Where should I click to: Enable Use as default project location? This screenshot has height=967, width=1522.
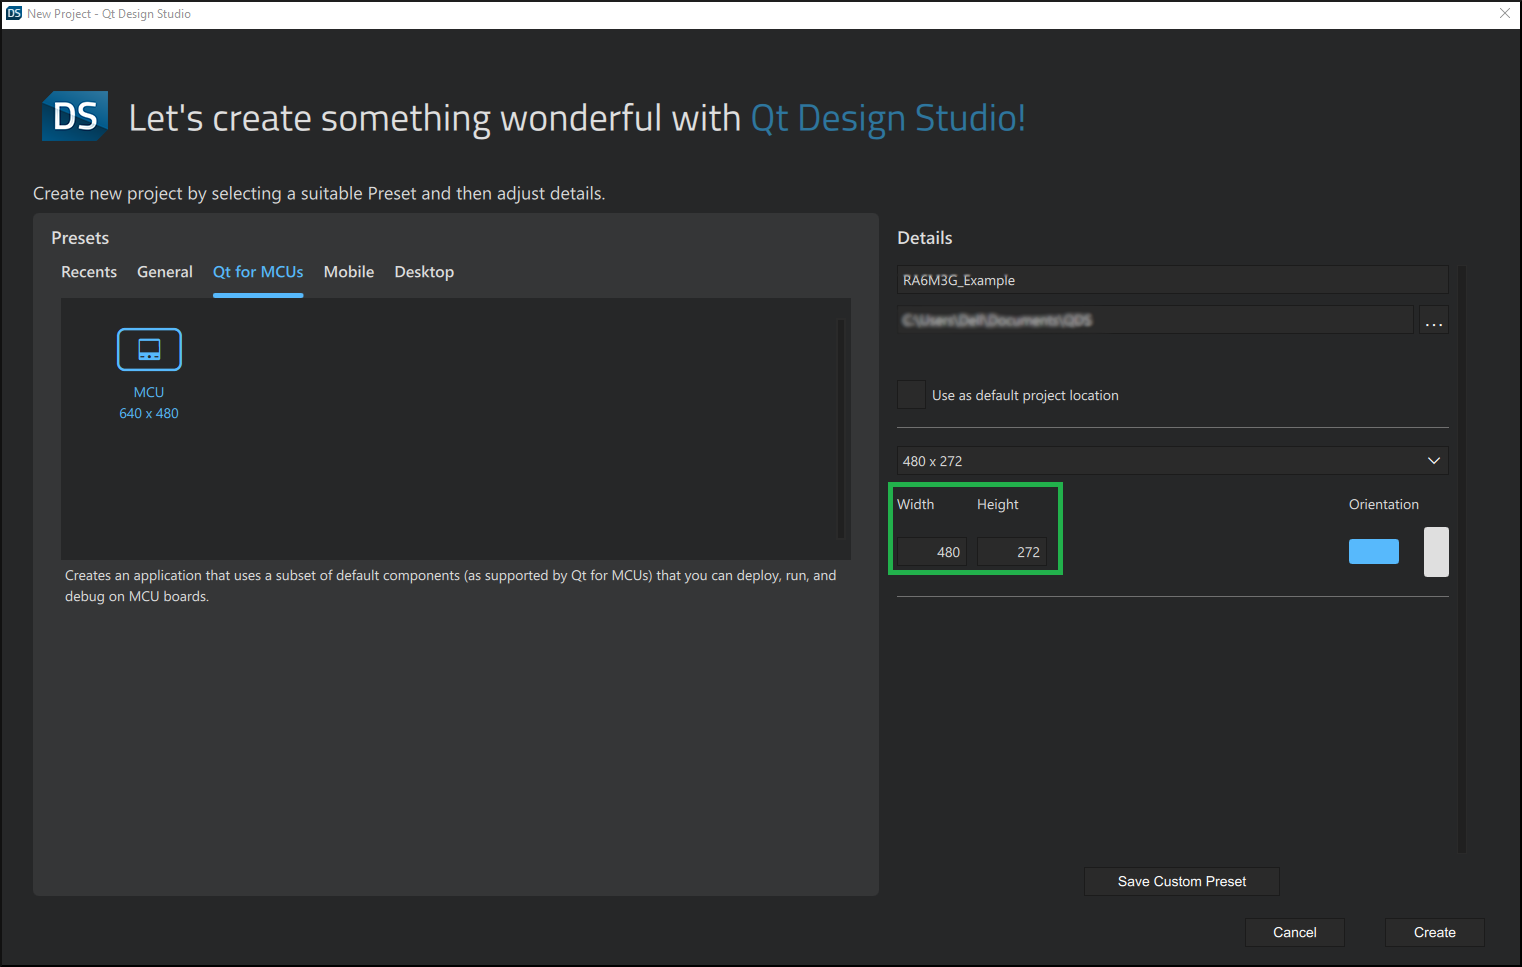coord(911,395)
